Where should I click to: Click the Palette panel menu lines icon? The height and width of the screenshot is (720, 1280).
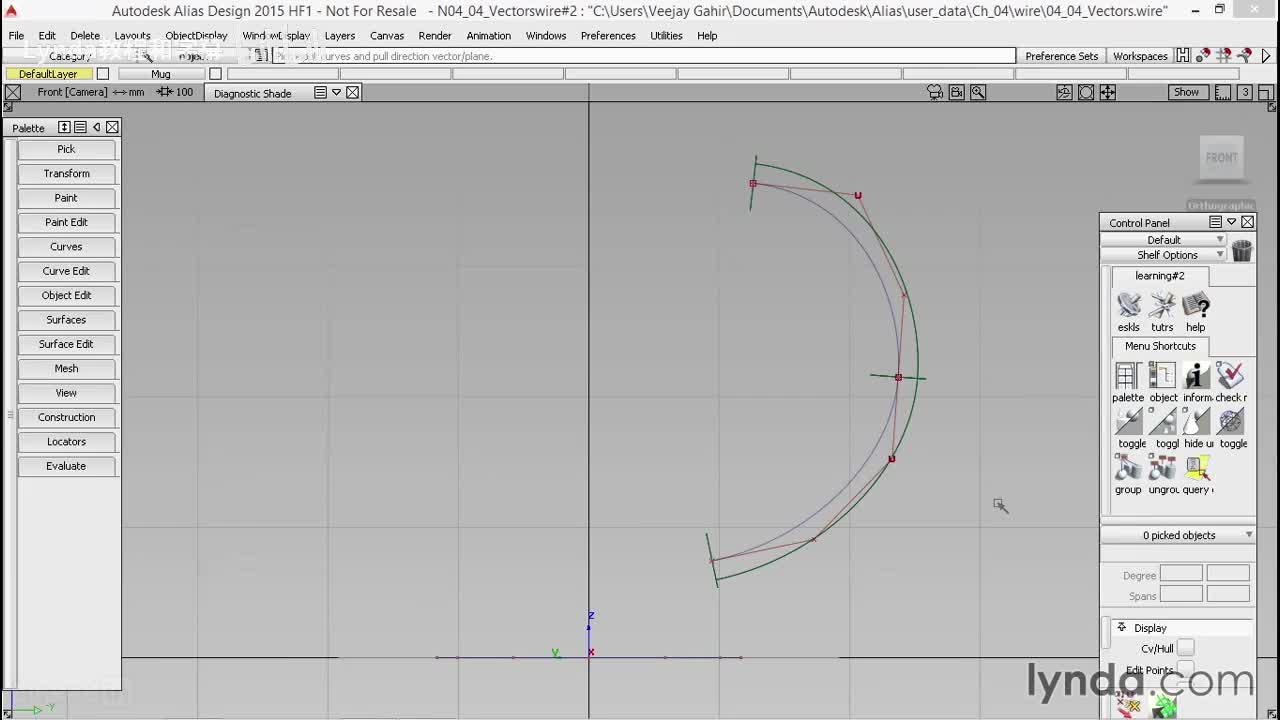[x=80, y=127]
